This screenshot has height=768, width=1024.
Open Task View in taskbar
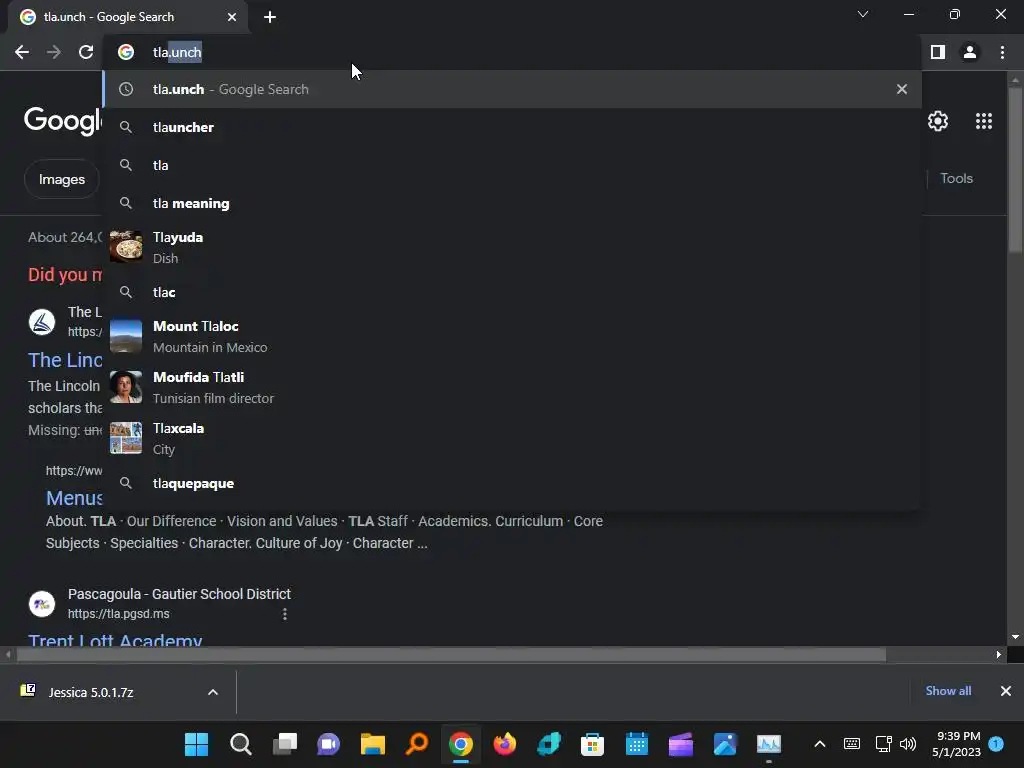tap(285, 744)
